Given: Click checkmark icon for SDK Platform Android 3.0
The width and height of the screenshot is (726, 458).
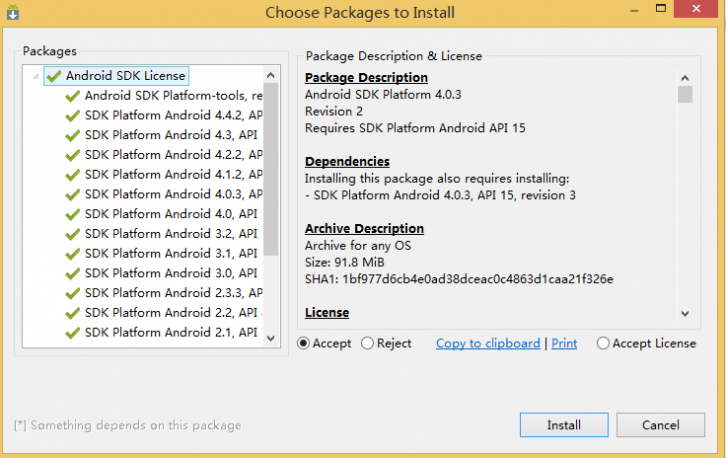Looking at the screenshot, I should (73, 274).
